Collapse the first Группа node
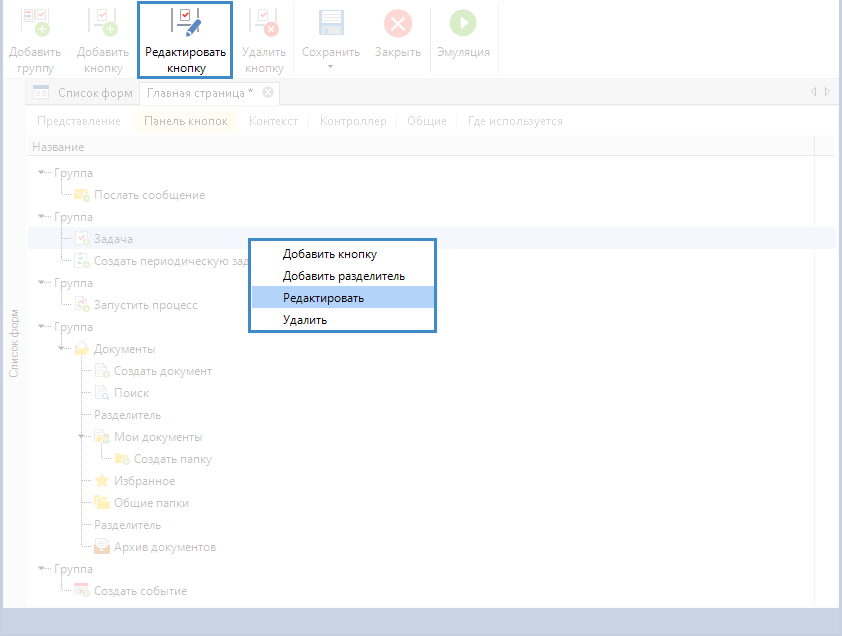This screenshot has height=636, width=842. click(41, 173)
